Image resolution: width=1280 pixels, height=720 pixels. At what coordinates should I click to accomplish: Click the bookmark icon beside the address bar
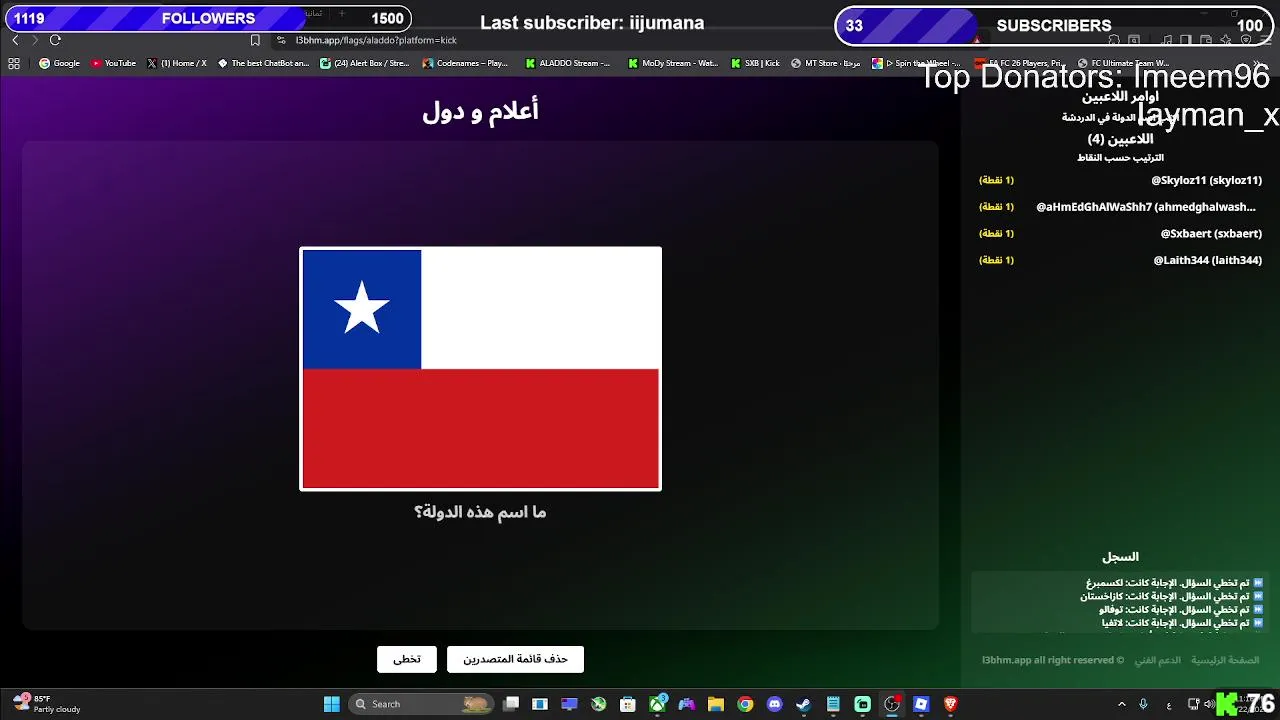[x=255, y=40]
